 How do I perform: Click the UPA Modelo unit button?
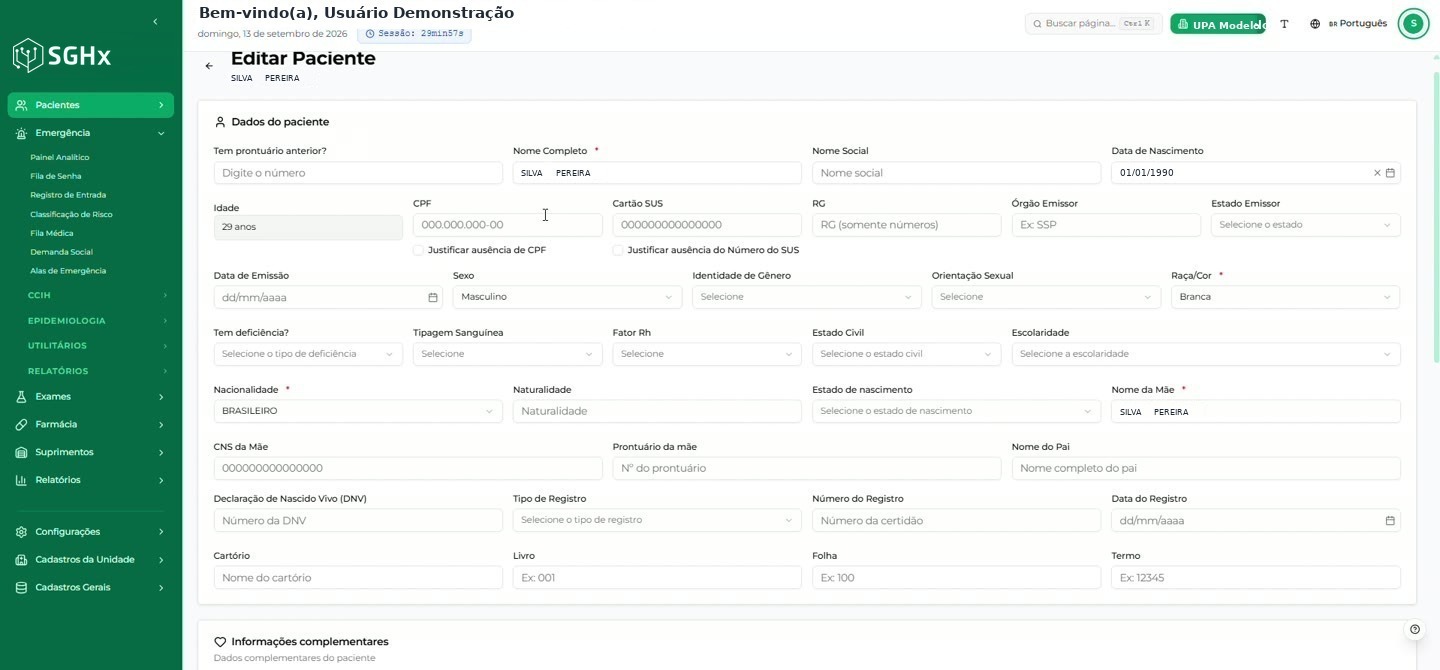point(1218,24)
